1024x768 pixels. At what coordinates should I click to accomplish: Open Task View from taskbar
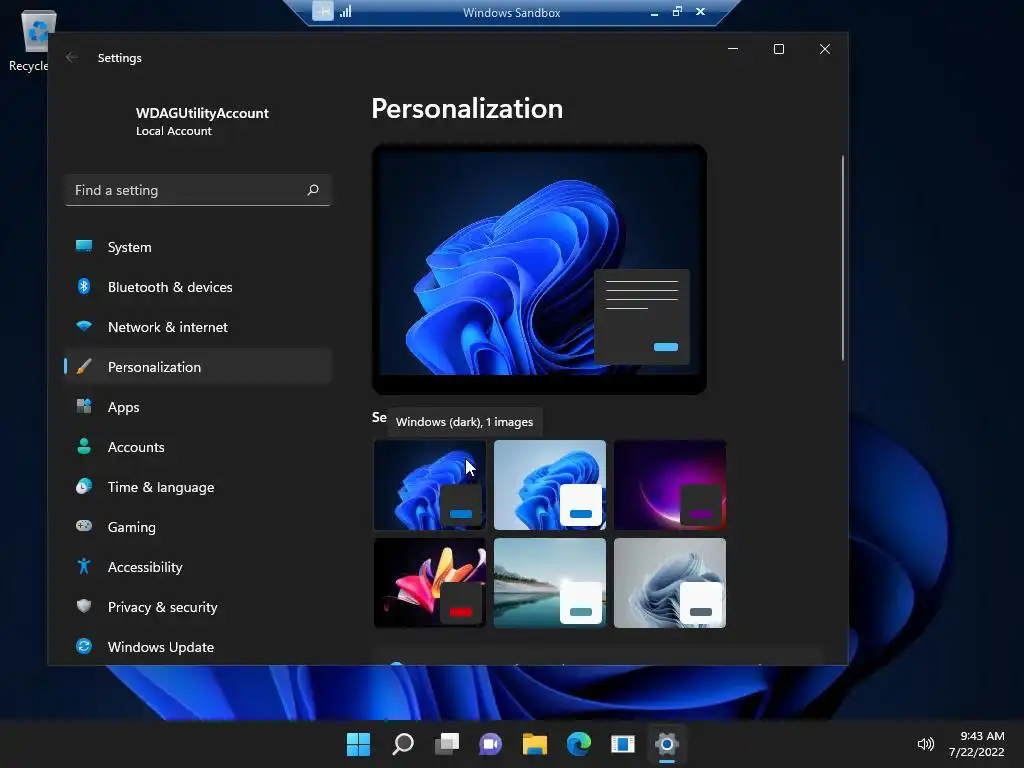[447, 744]
